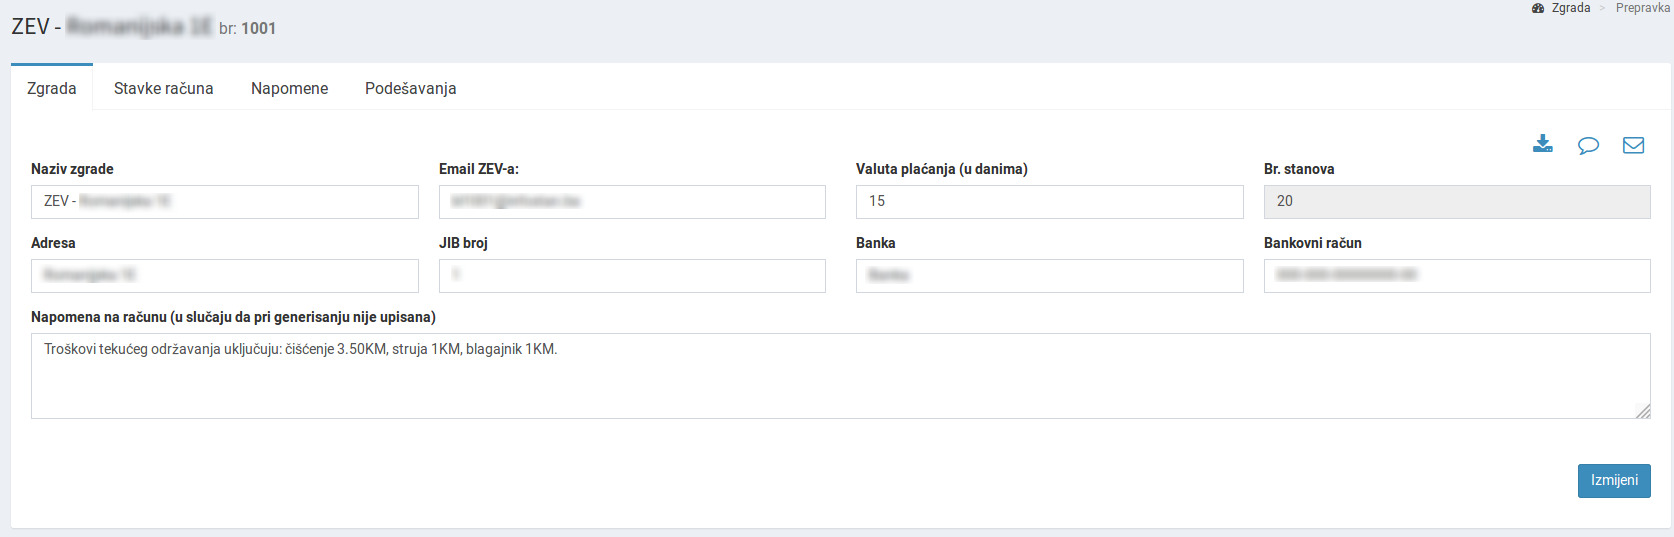The image size is (1674, 537).
Task: Click the Zgrada breadcrumb link
Action: [x=1570, y=8]
